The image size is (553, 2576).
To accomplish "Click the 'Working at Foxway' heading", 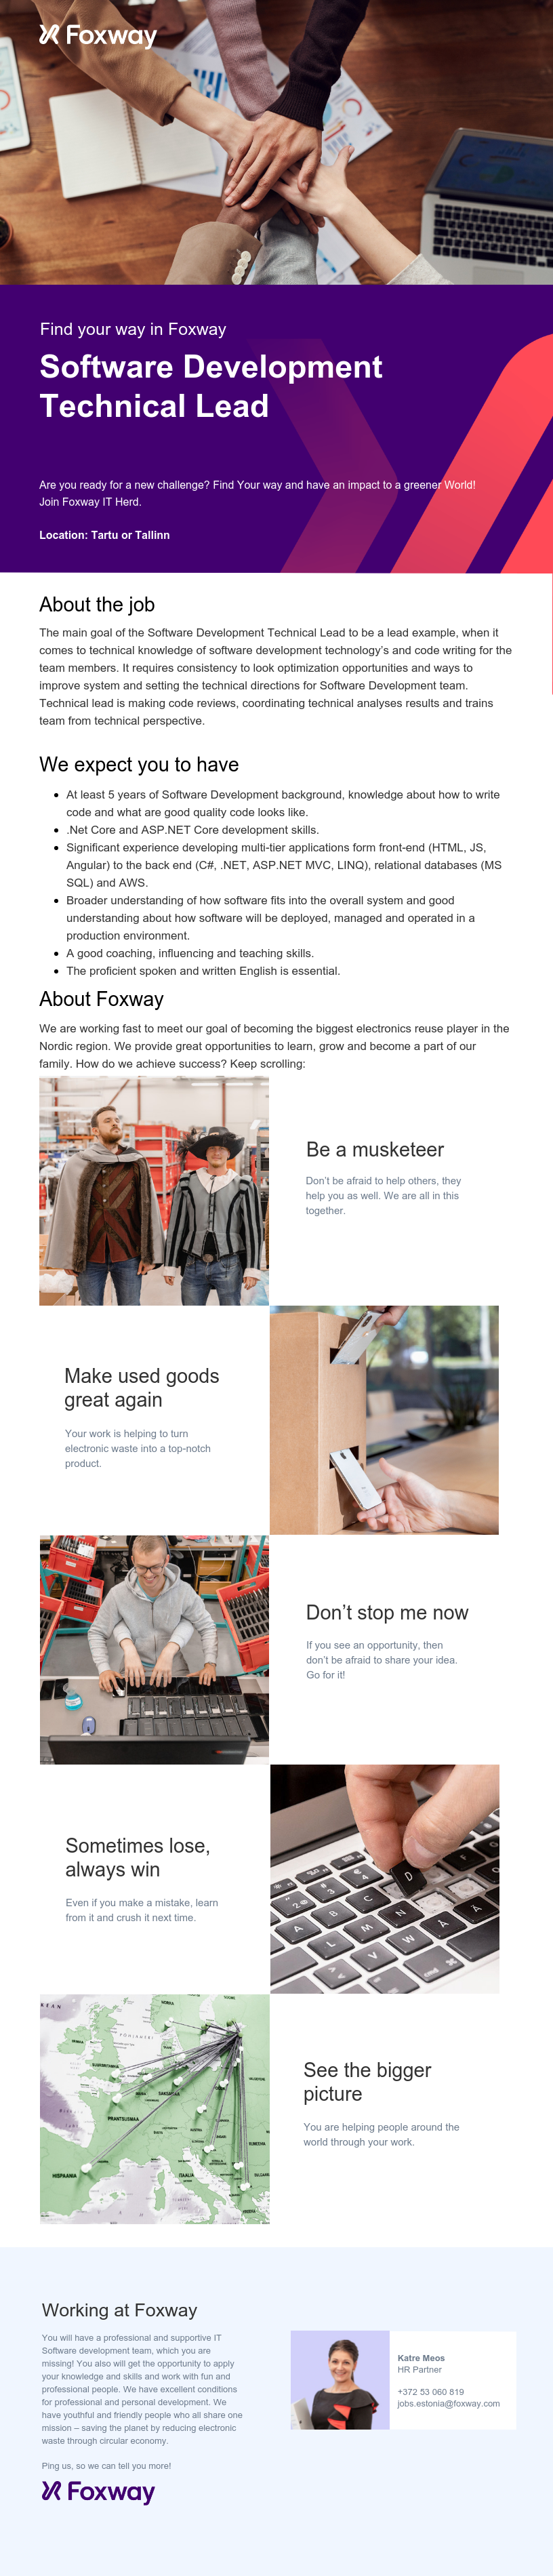I will (119, 2310).
